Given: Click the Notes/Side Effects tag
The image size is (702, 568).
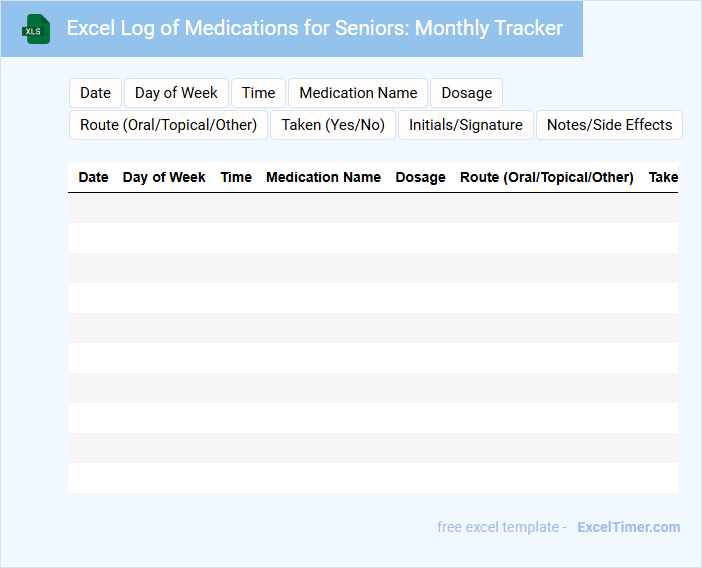Looking at the screenshot, I should [x=609, y=125].
